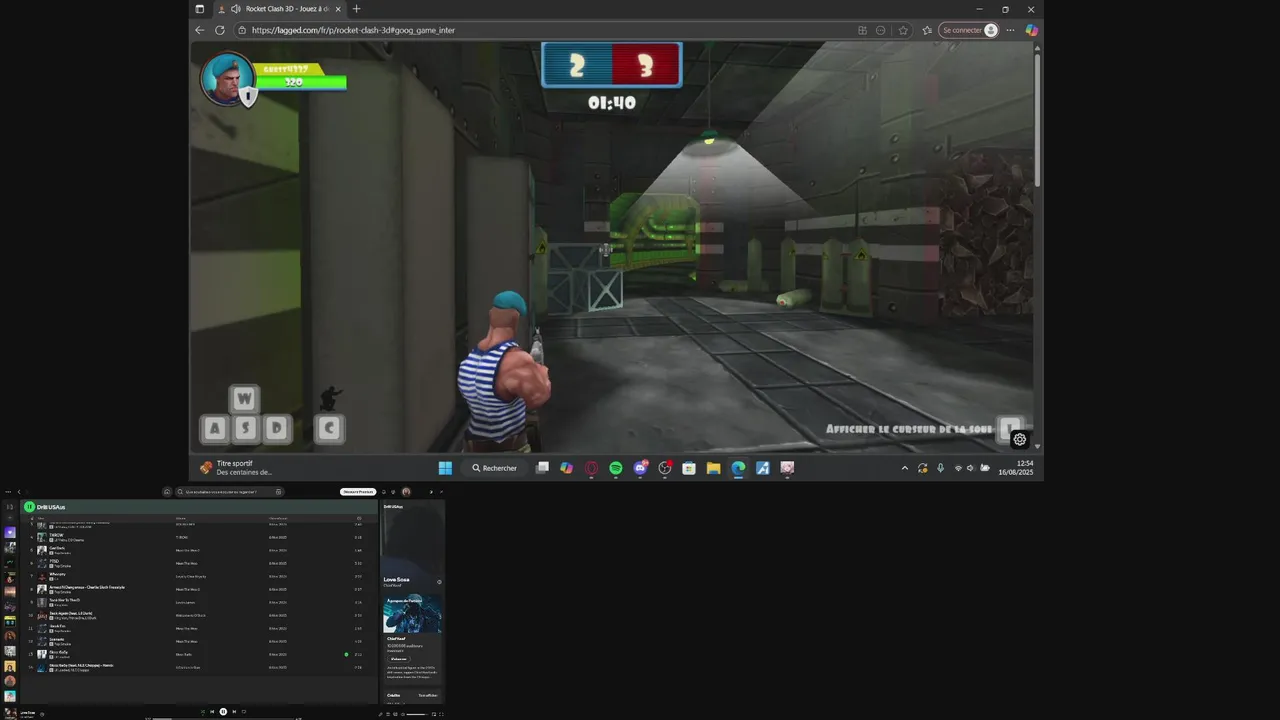Click the green health bar showing 320
1280x720 pixels.
pos(300,82)
